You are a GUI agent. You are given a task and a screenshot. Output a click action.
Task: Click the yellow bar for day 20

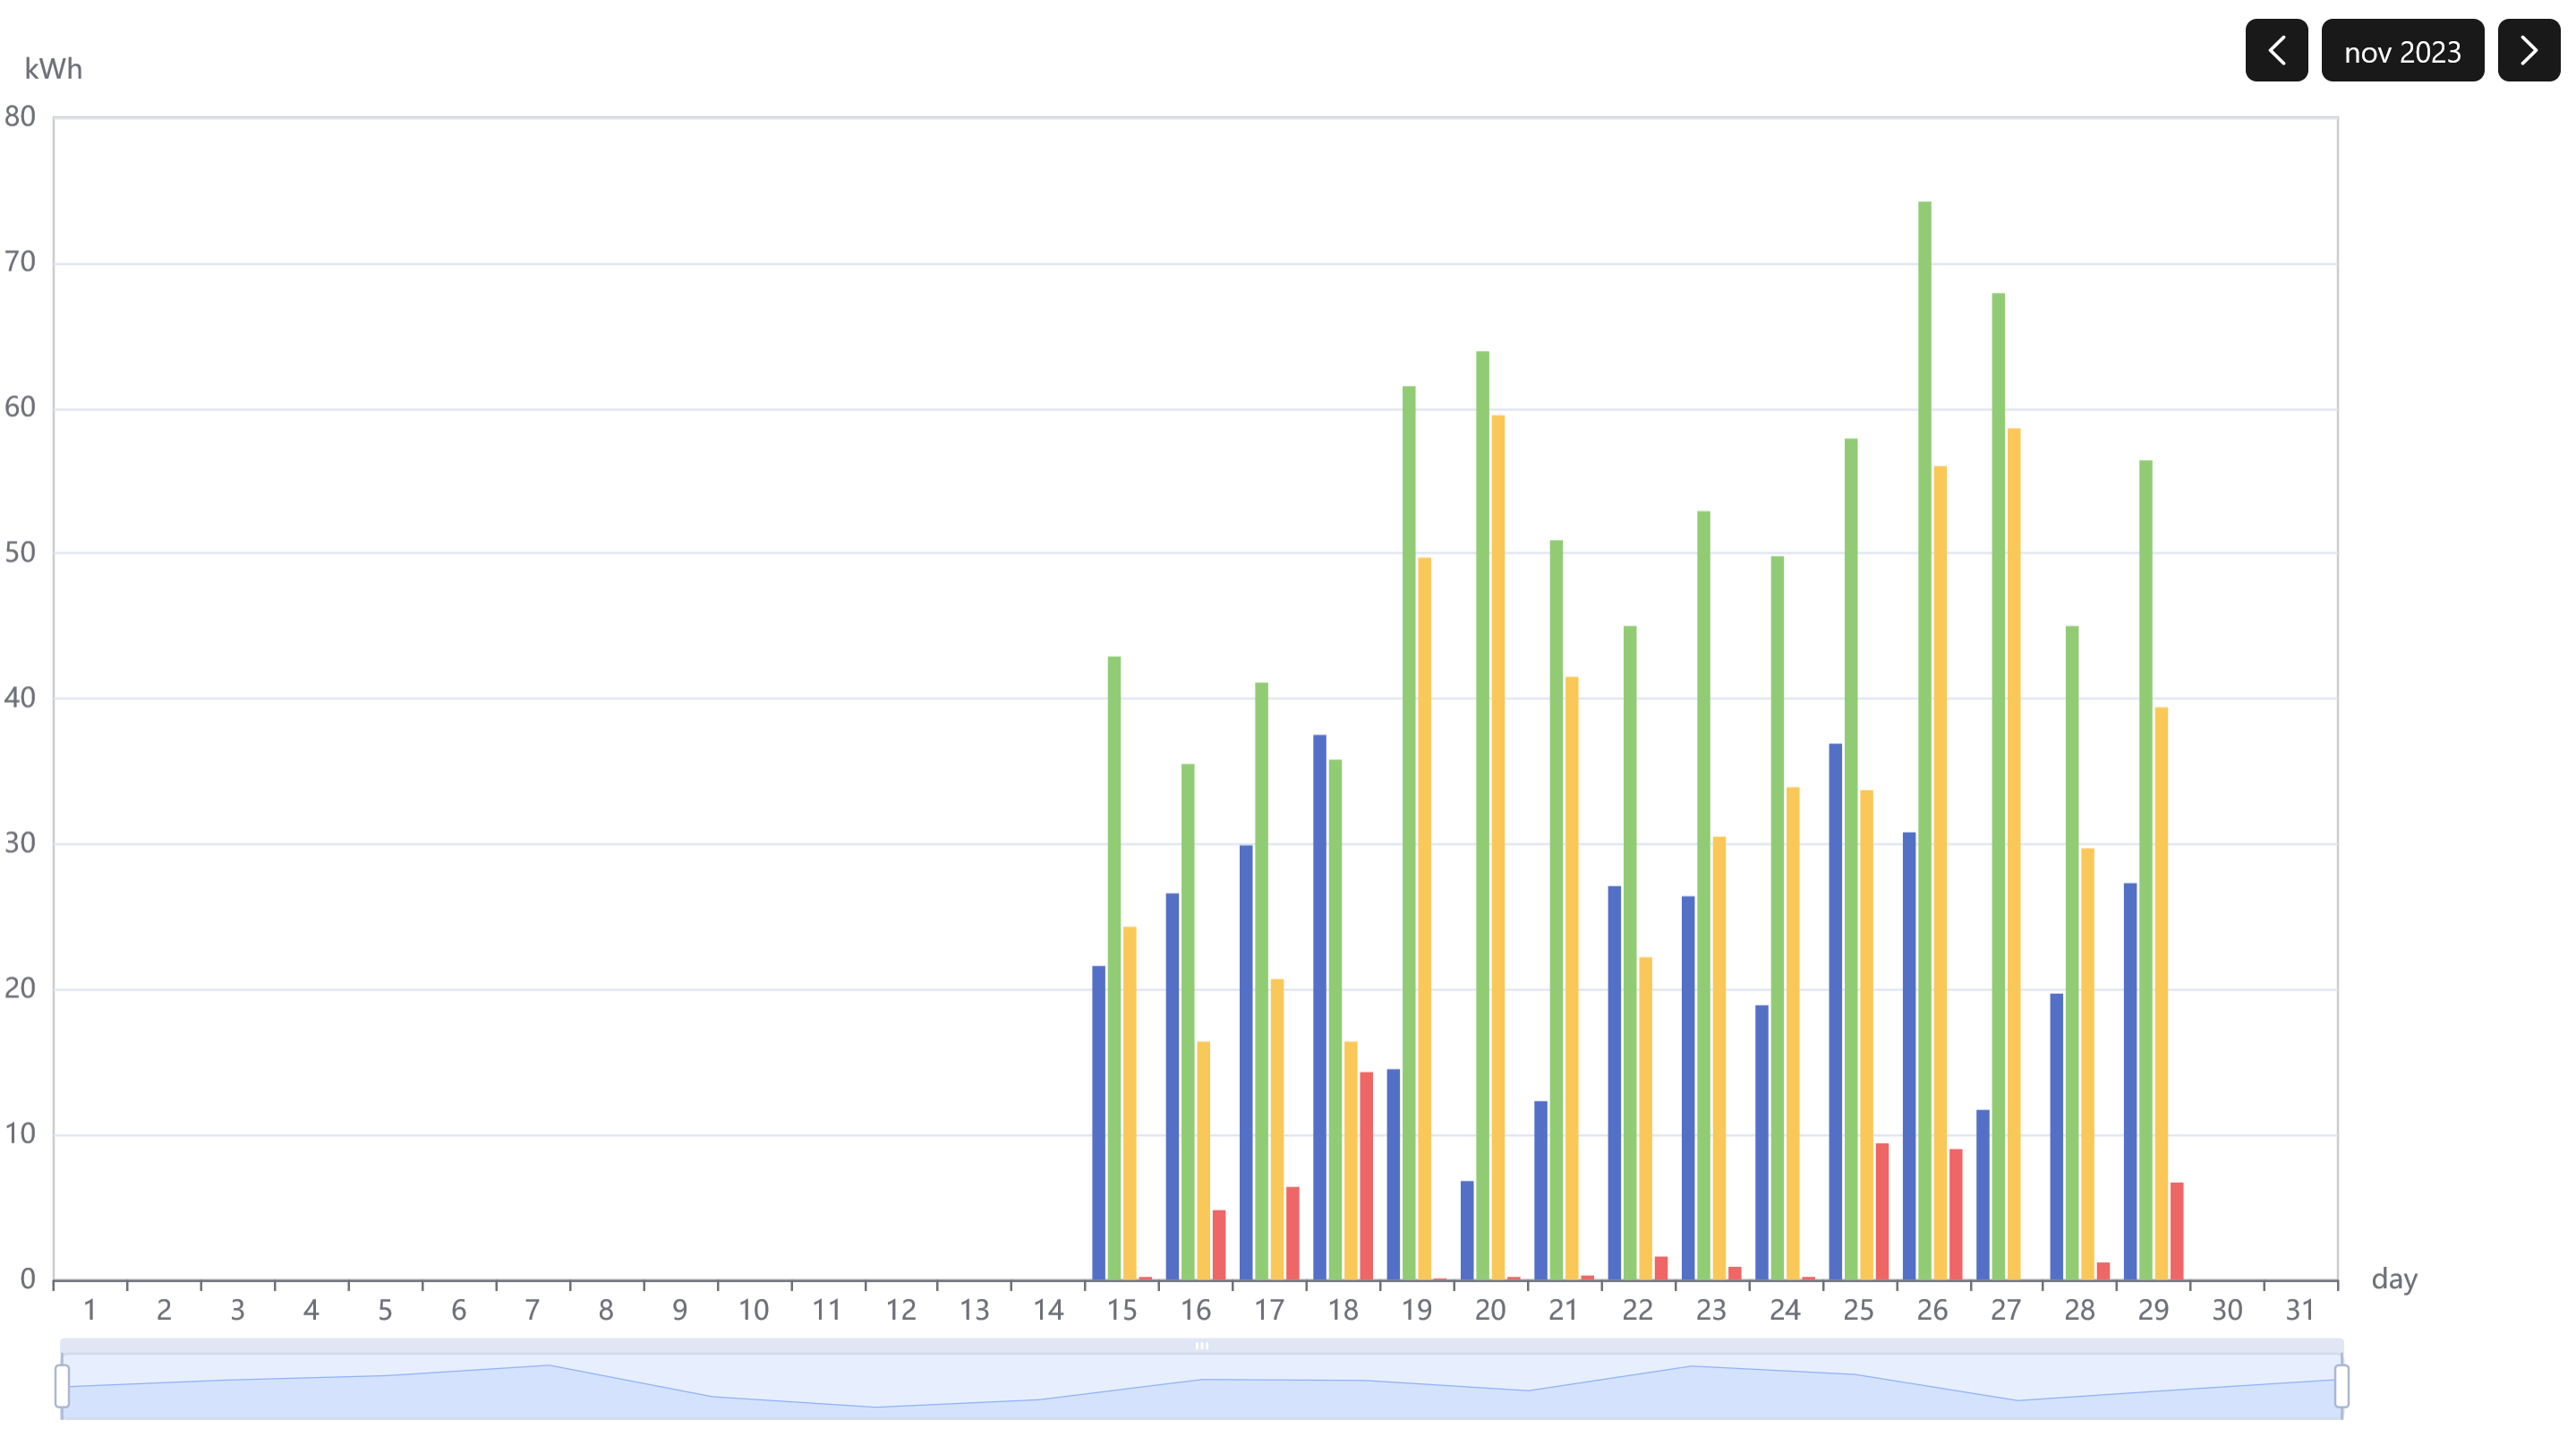click(x=1497, y=847)
